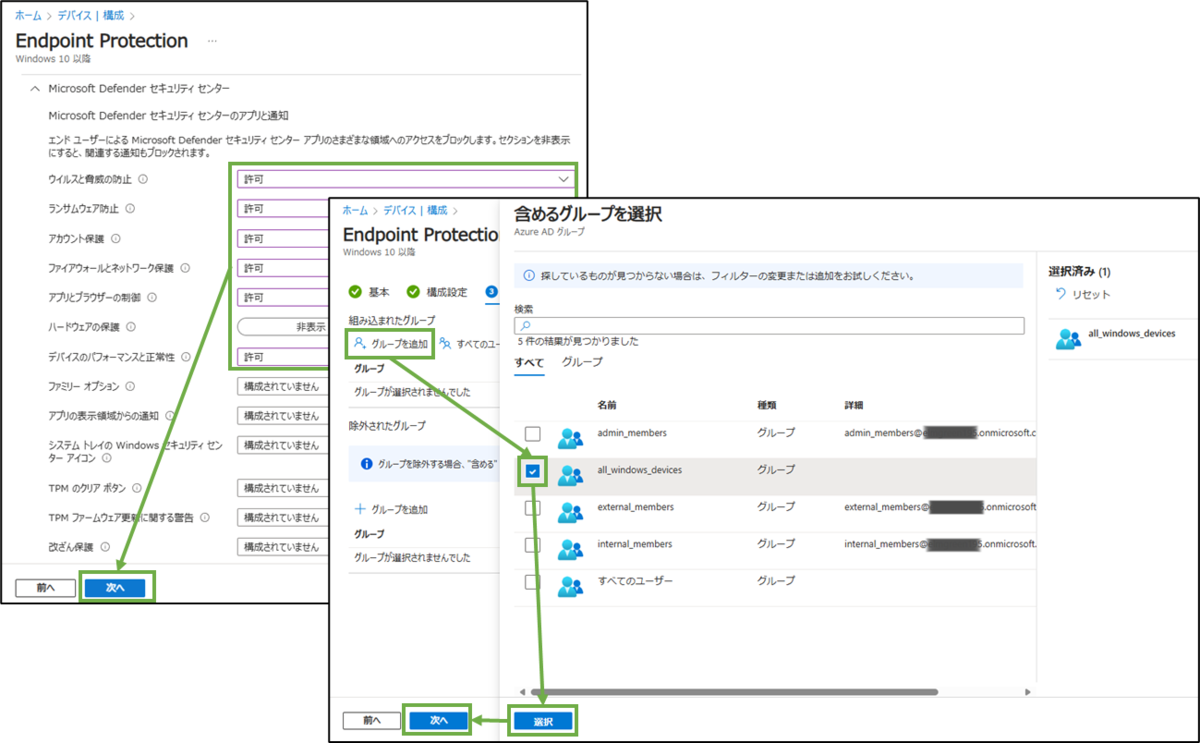Click the リセット link in selected pane
Screen dimensions: 1200x743
1091,295
